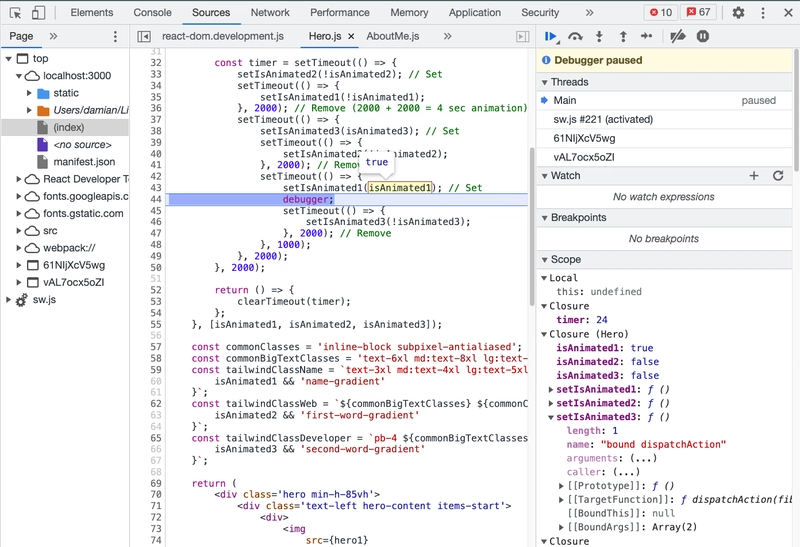Expand the static folder
Image resolution: width=800 pixels, height=547 pixels.
tap(29, 93)
